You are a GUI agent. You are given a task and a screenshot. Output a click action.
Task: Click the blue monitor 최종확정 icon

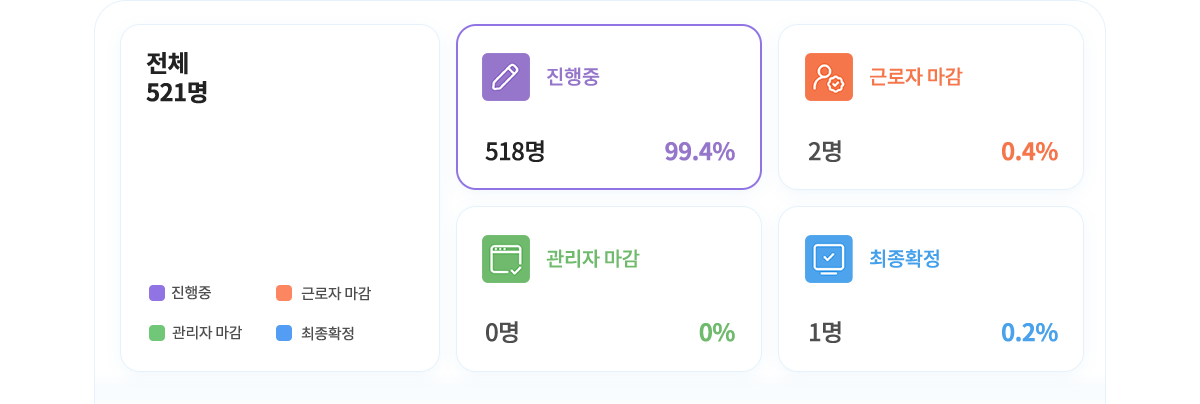pyautogui.click(x=829, y=259)
